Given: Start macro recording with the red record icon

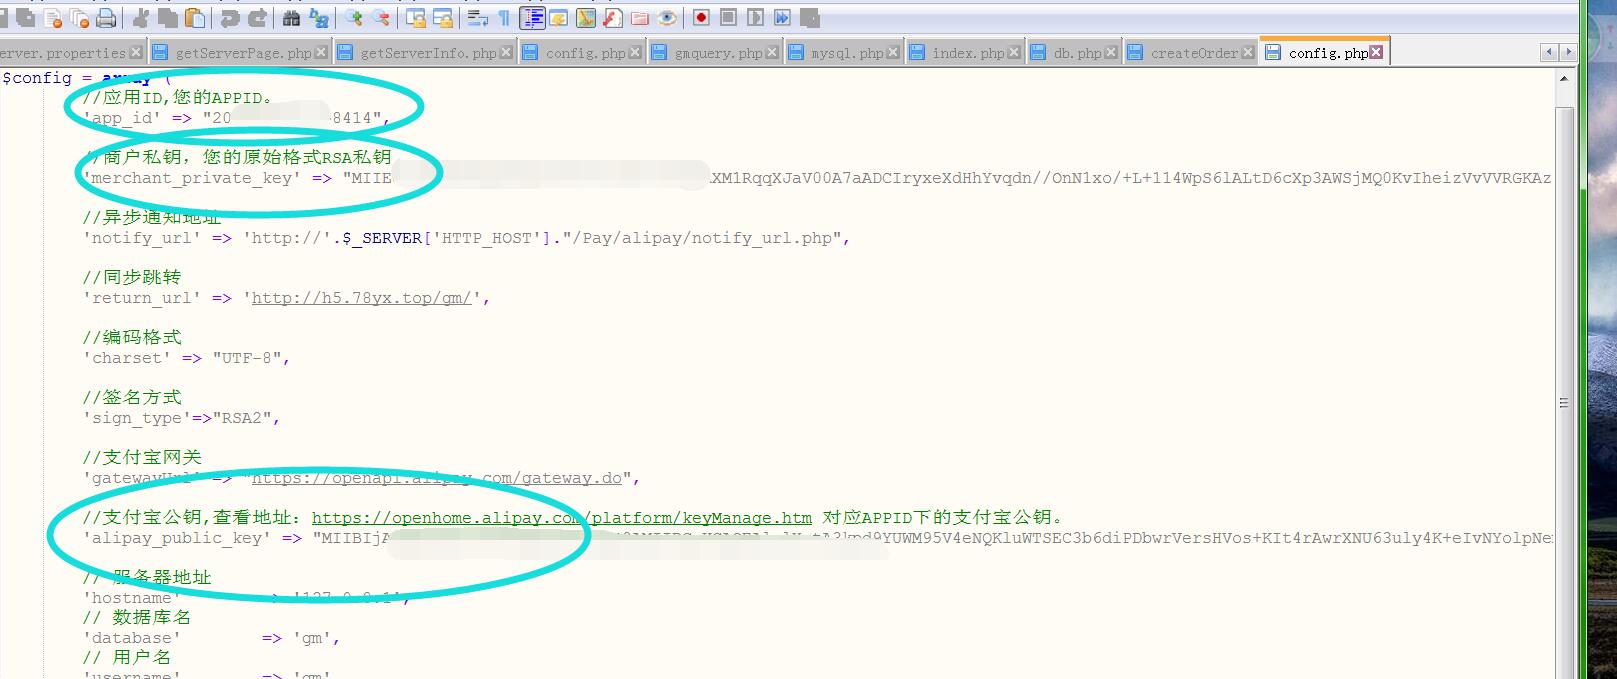Looking at the screenshot, I should (x=701, y=18).
